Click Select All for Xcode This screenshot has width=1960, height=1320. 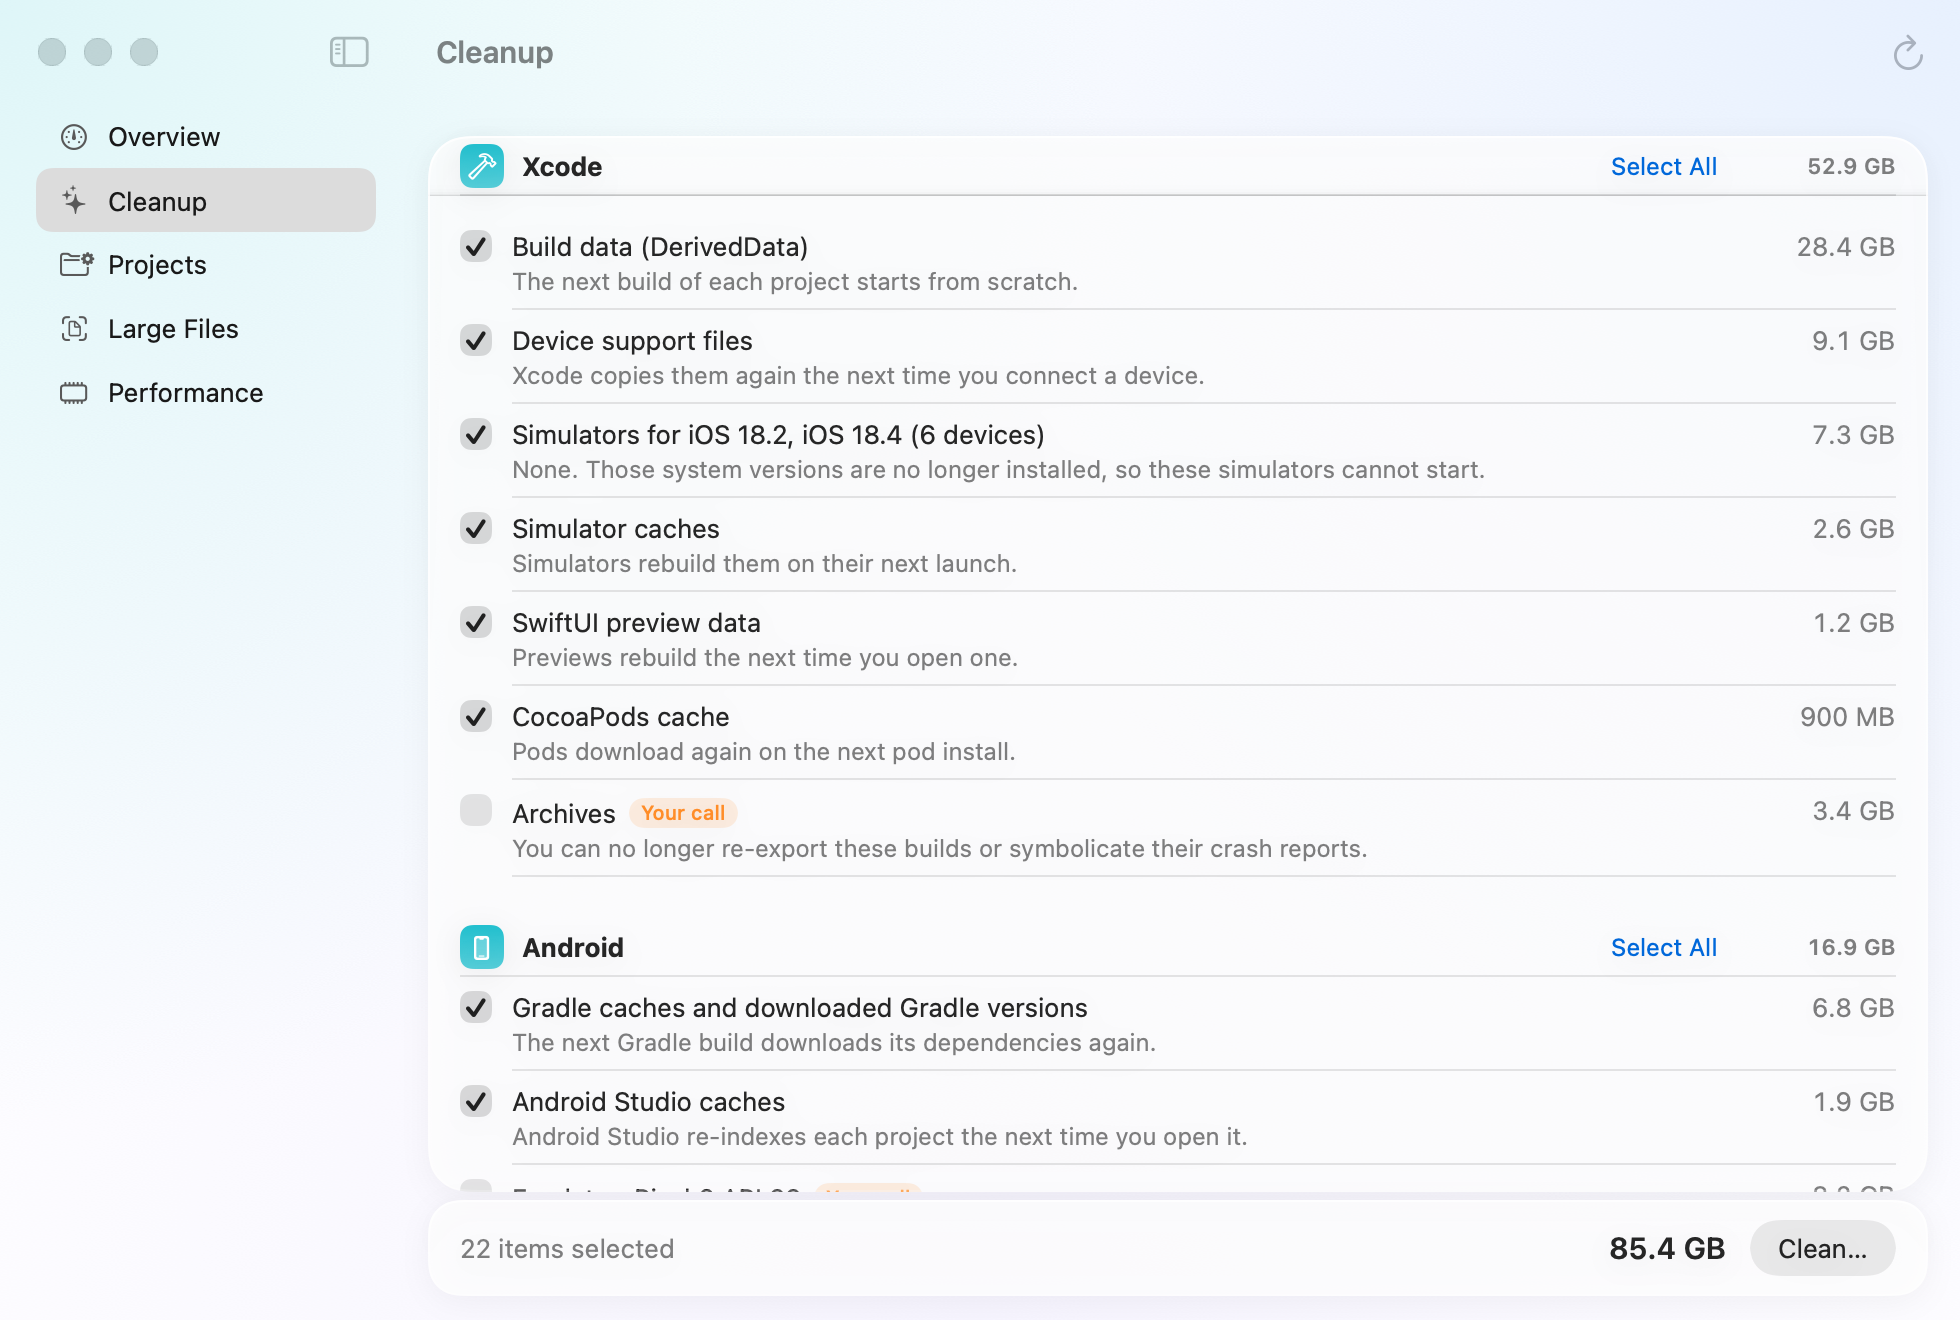[1664, 167]
